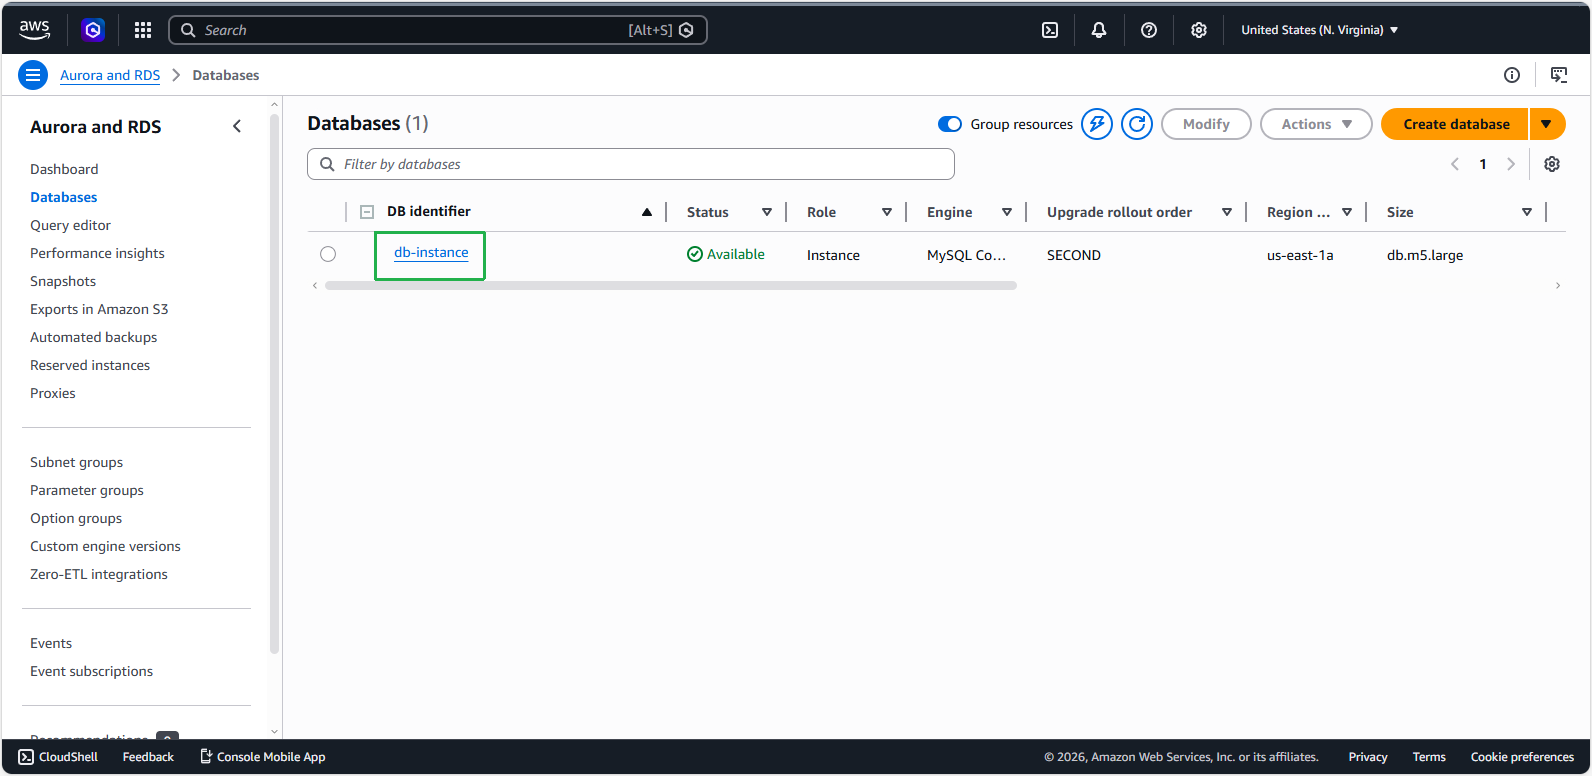1592x776 pixels.
Task: Click the Create database button
Action: click(1455, 124)
